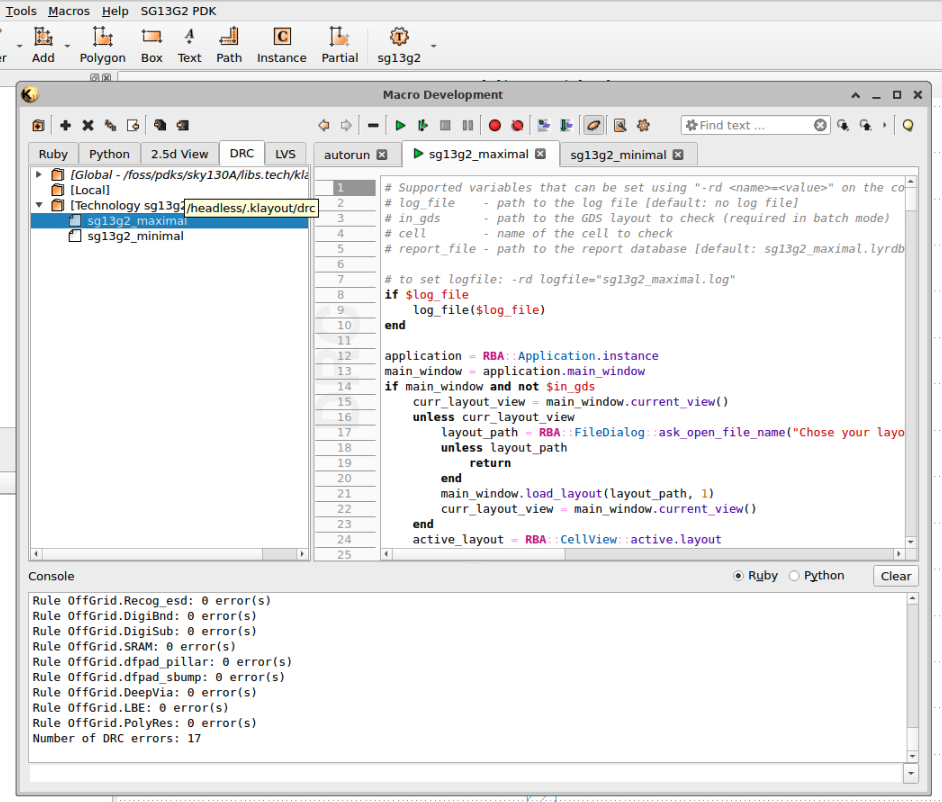Run the script with the green play icon
The image size is (942, 802).
coord(400,125)
